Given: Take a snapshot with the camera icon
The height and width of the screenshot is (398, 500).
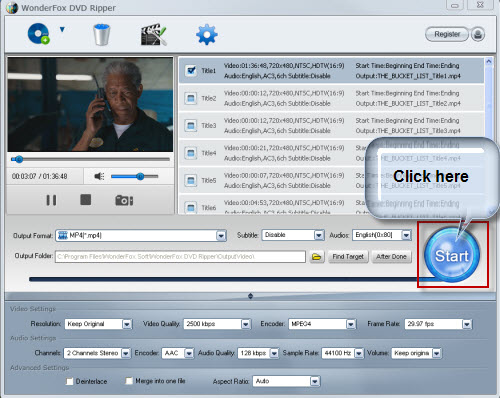Looking at the screenshot, I should [x=124, y=200].
